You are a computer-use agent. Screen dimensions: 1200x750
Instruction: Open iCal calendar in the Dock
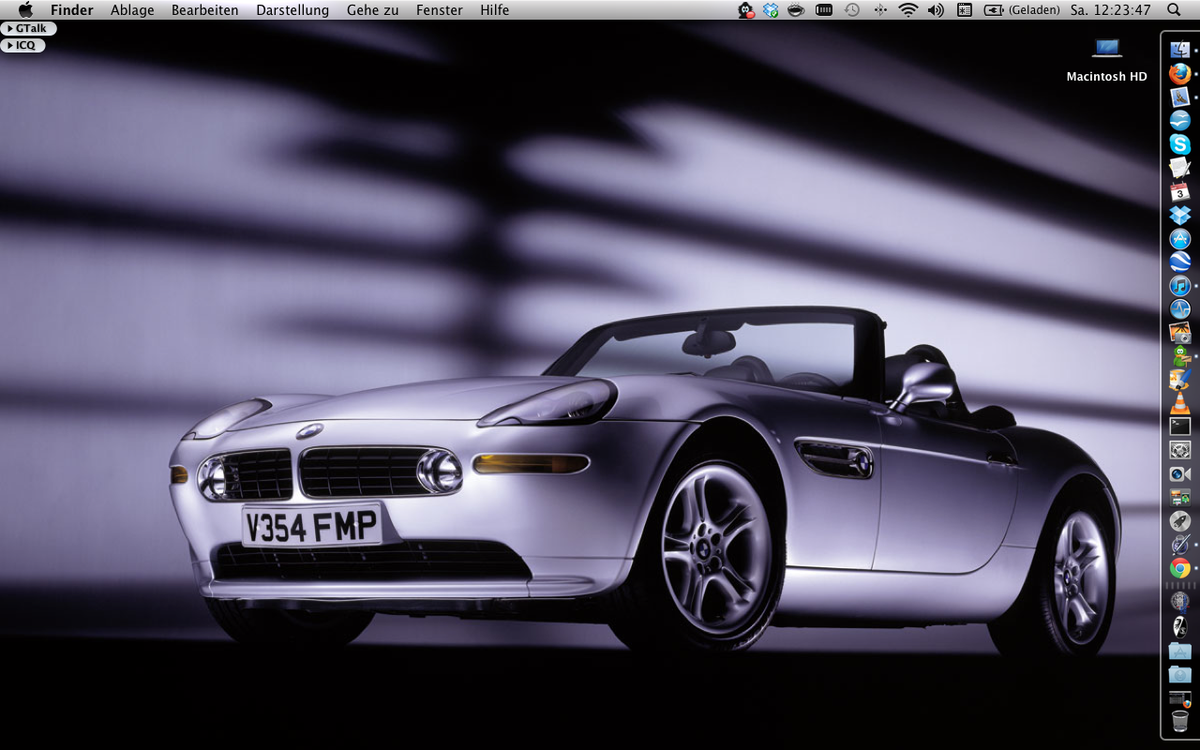coord(1180,191)
